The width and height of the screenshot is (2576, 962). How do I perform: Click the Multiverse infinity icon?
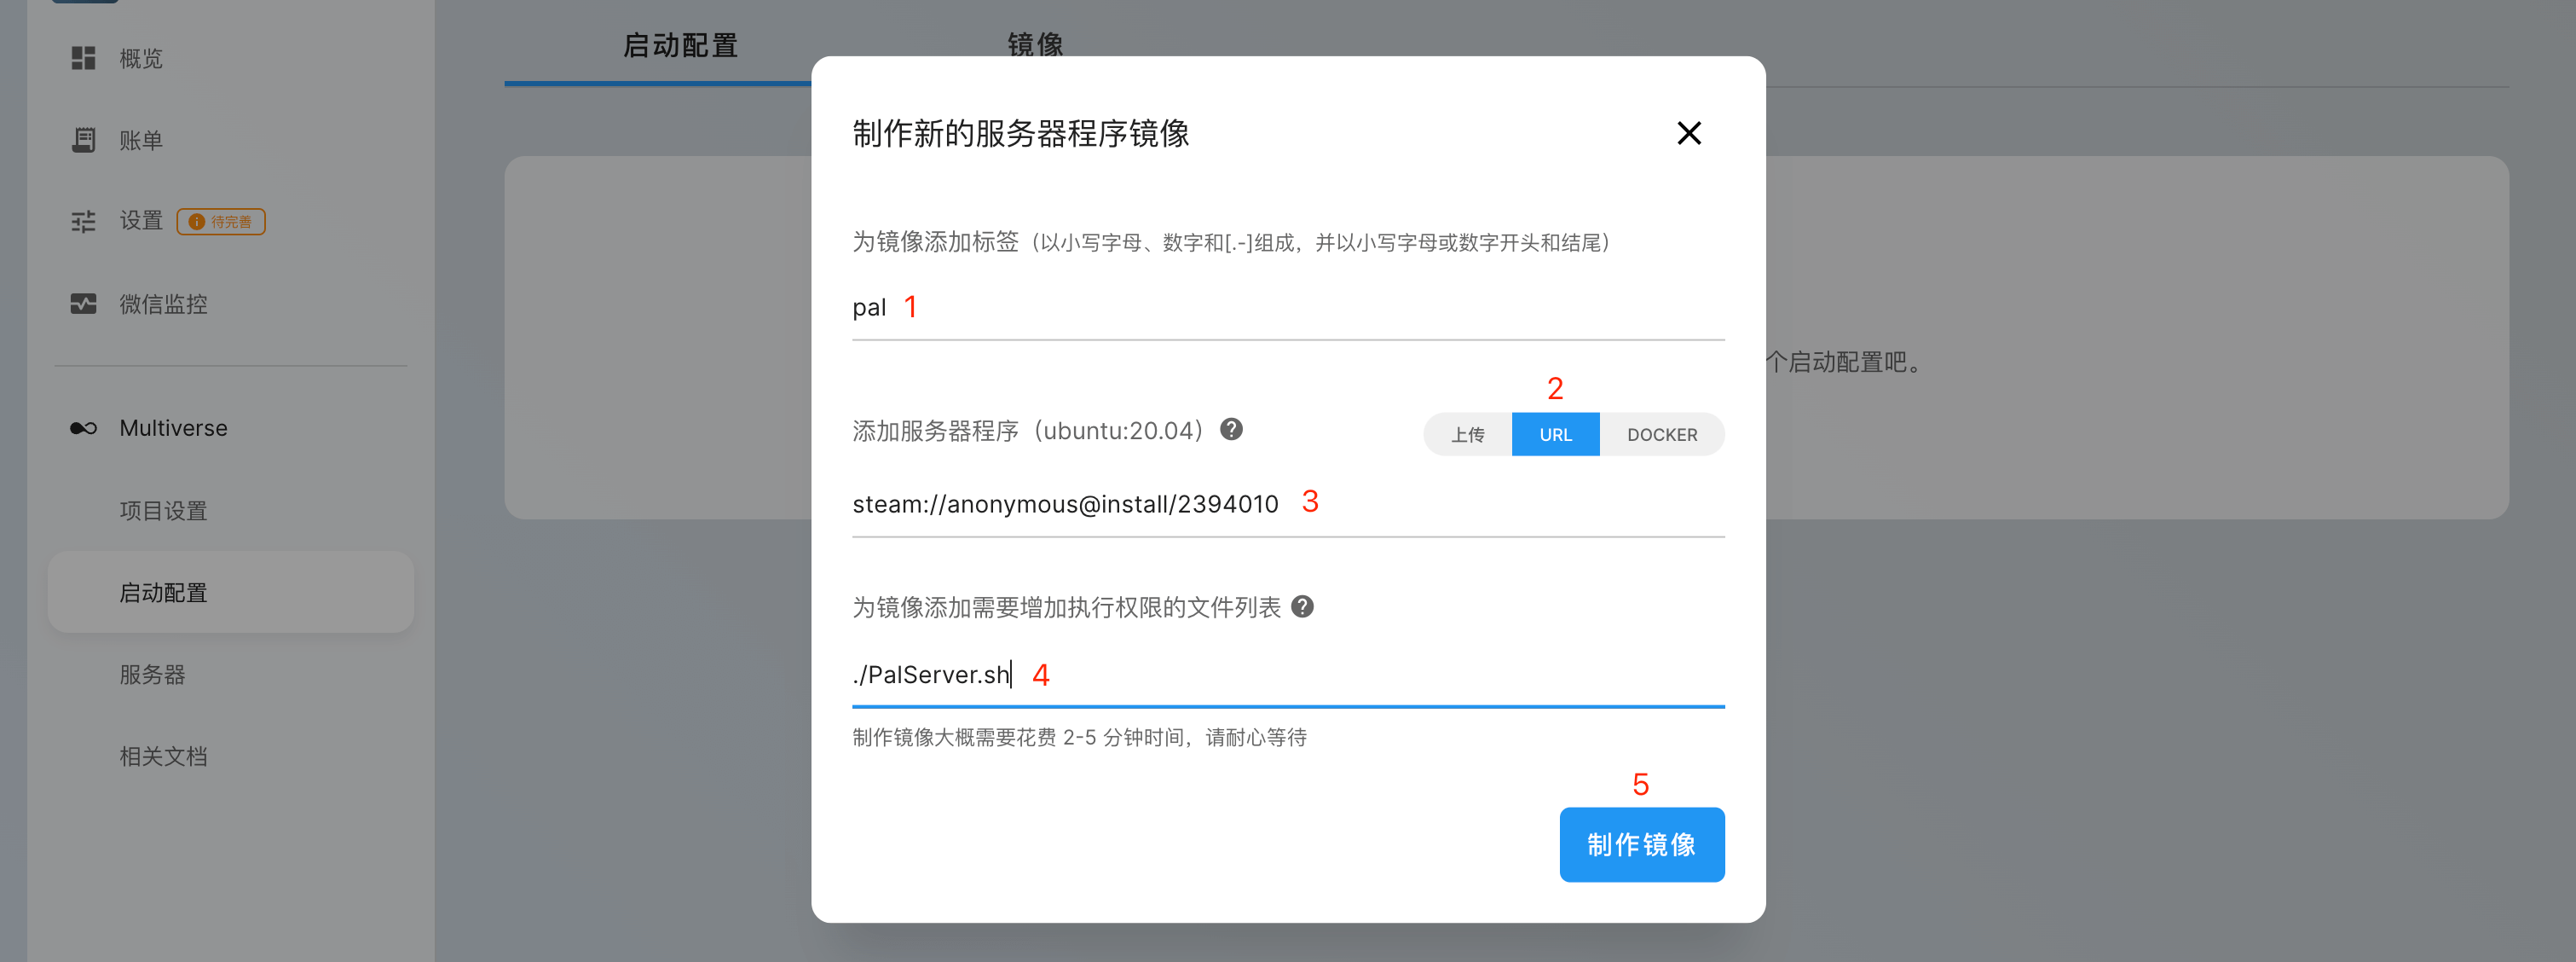(83, 428)
